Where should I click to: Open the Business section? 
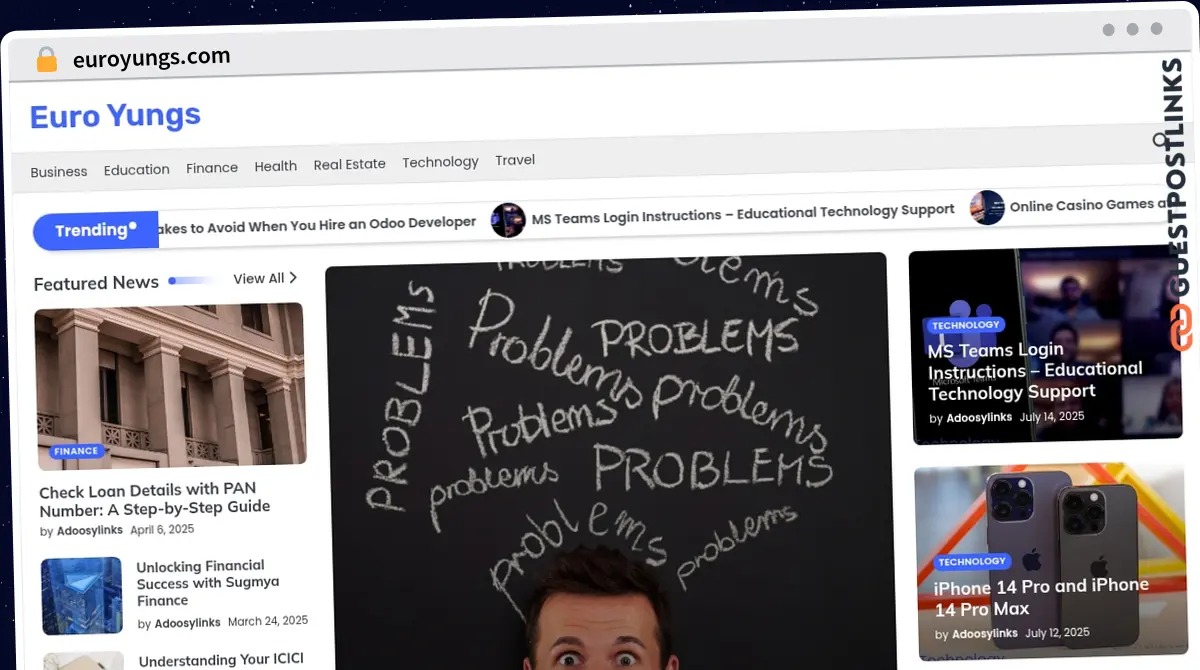[x=58, y=171]
